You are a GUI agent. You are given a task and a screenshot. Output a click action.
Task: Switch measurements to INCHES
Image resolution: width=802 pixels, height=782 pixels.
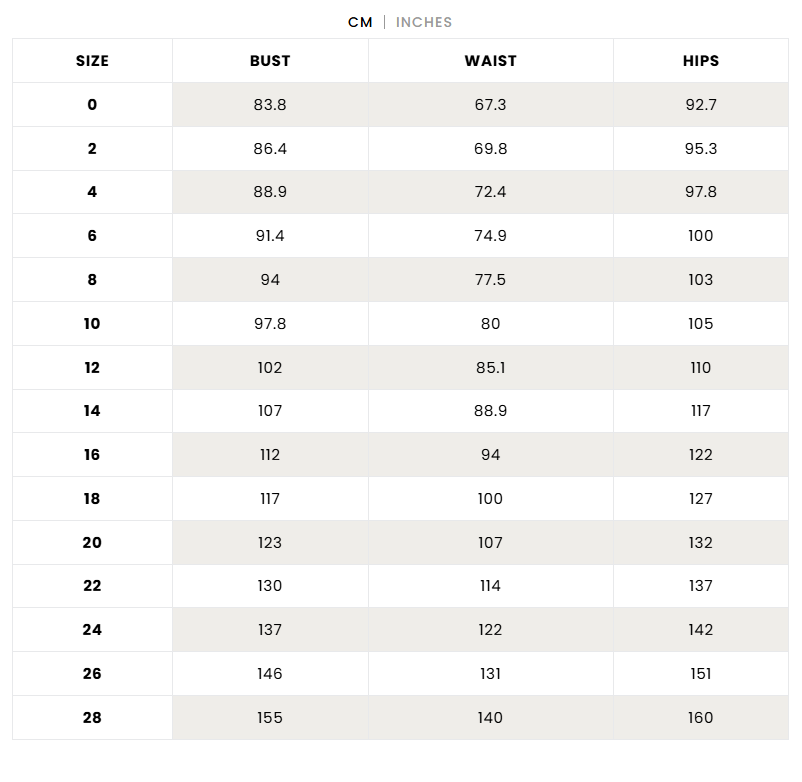pyautogui.click(x=424, y=22)
